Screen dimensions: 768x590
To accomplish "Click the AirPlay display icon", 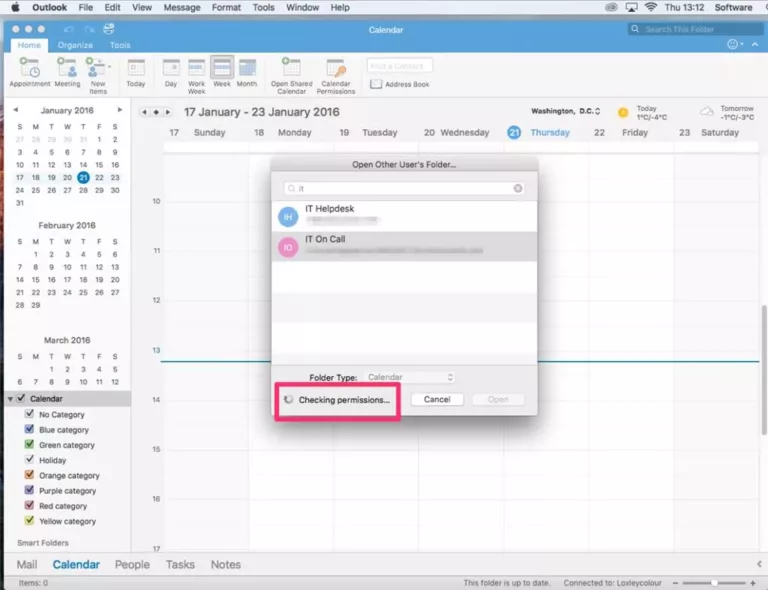I will [x=631, y=7].
